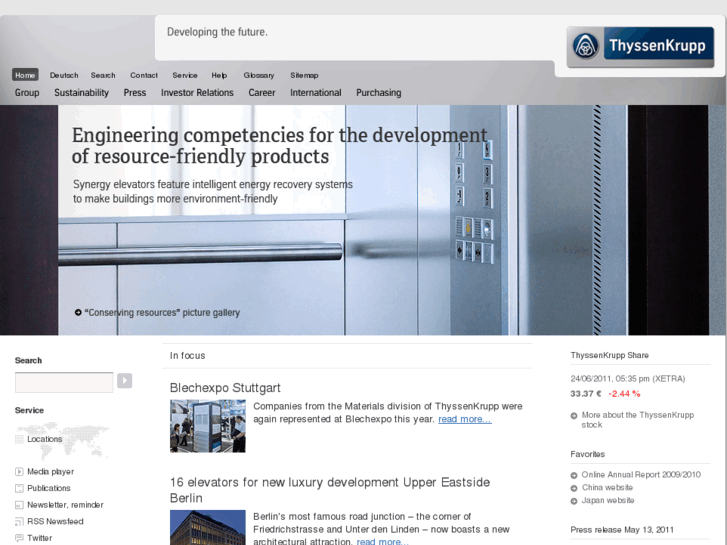Click arrow icon beside Online Annual Report
Screen dimensions: 727x545
pos(574,475)
